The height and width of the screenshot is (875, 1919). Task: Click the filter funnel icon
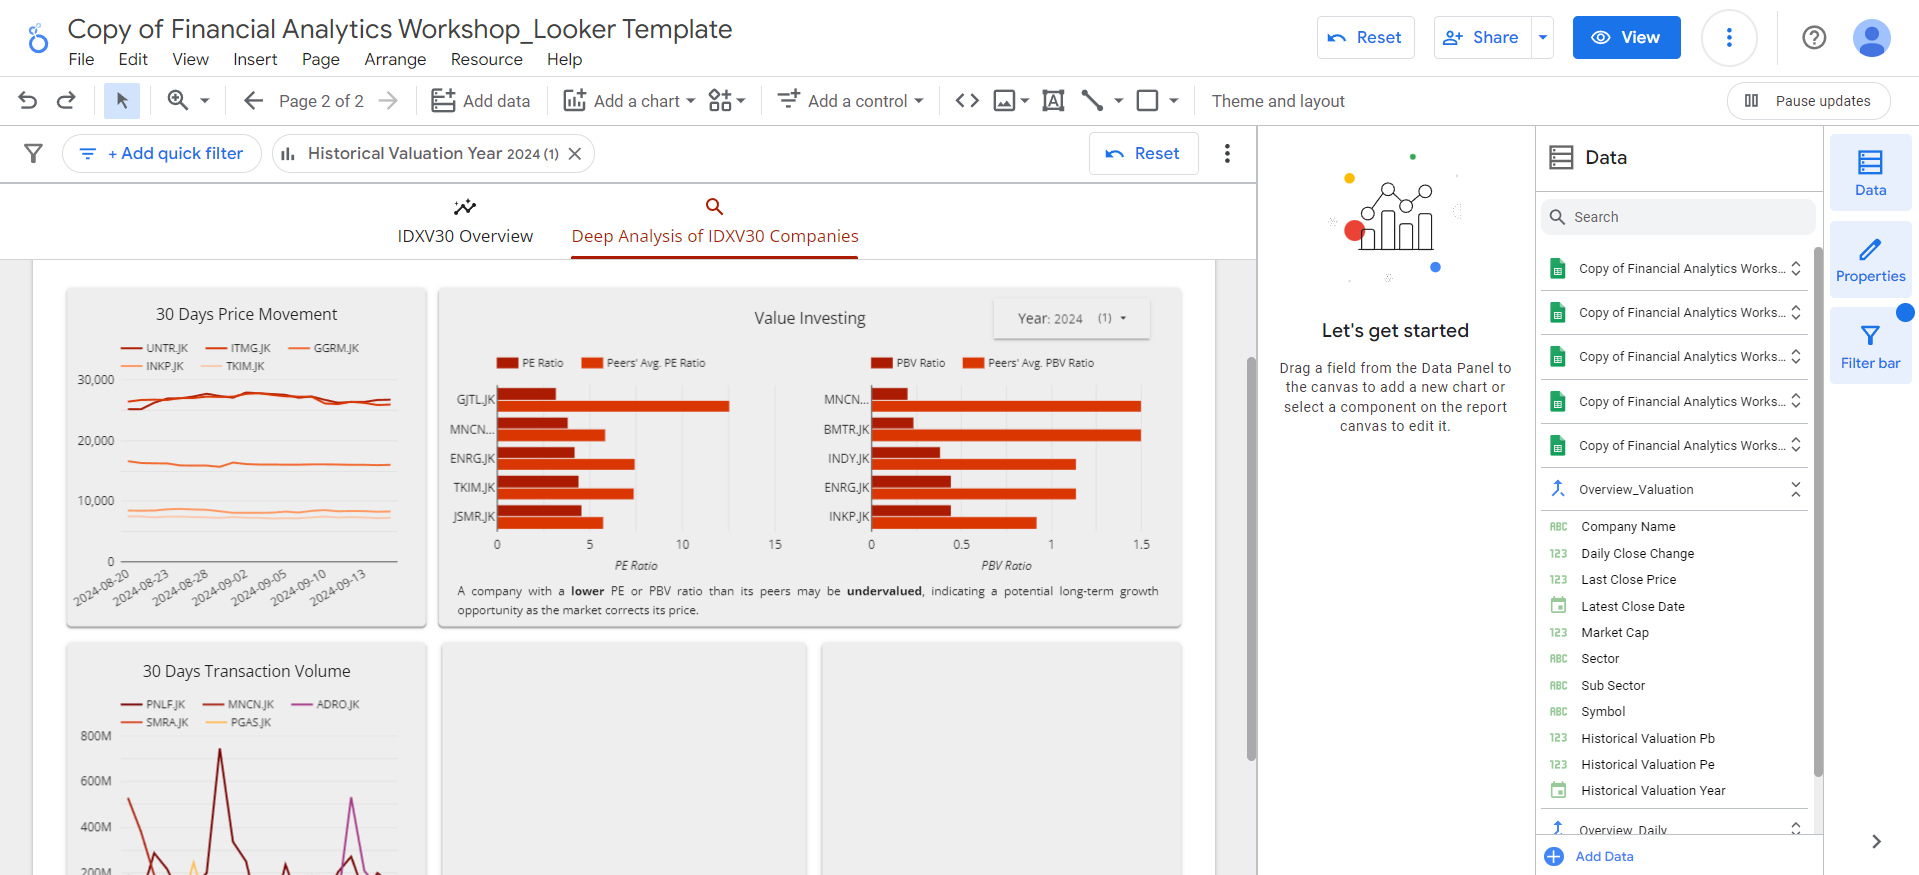[x=33, y=153]
